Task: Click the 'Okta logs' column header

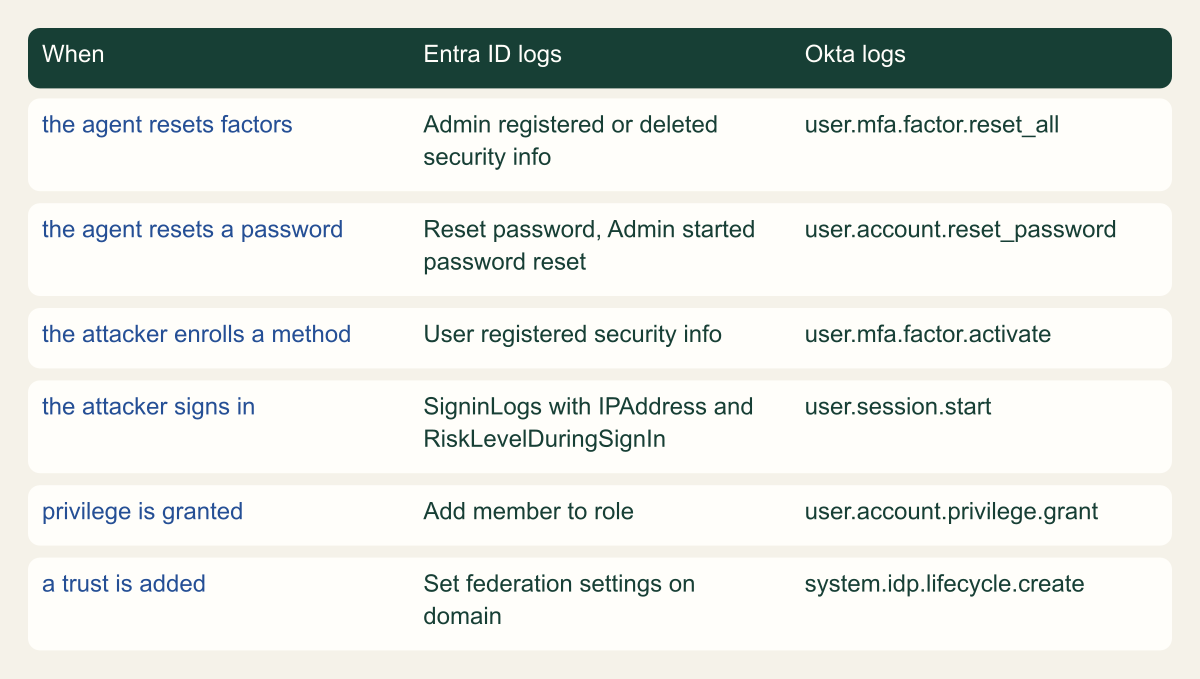Action: click(855, 54)
